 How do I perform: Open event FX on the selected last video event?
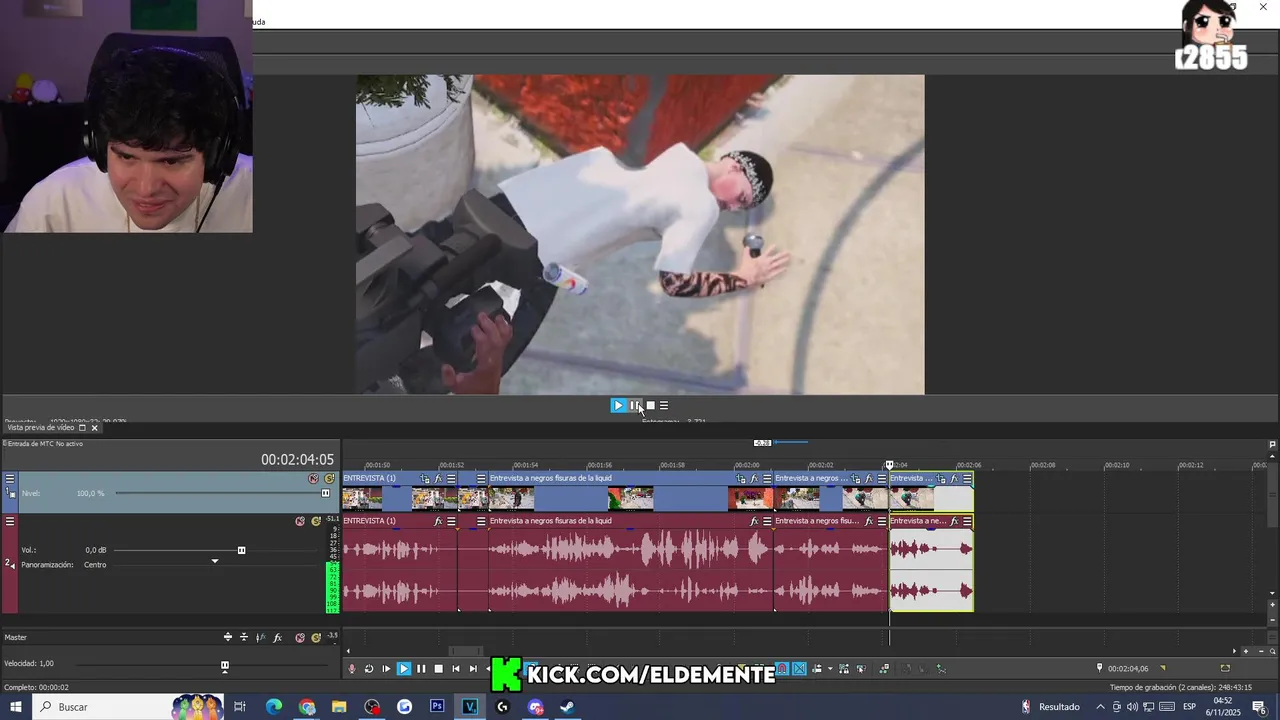click(x=954, y=479)
